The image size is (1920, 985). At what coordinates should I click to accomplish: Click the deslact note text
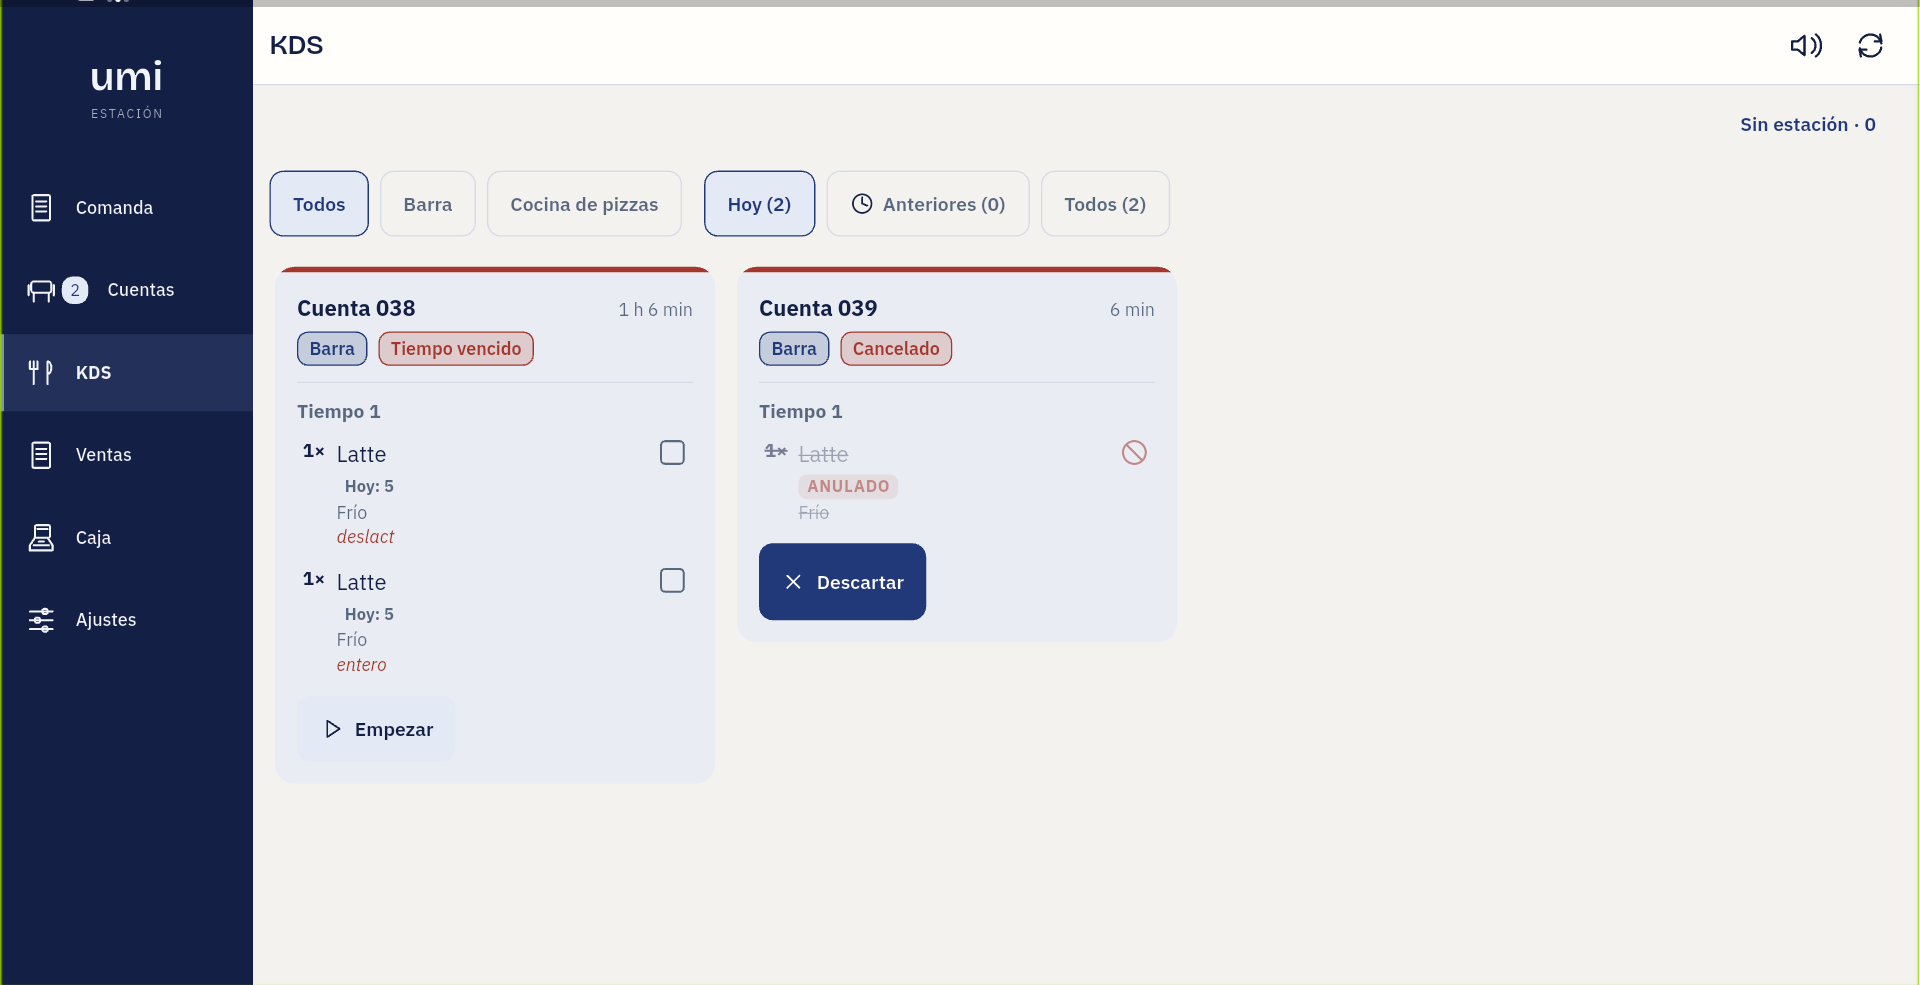coord(365,537)
